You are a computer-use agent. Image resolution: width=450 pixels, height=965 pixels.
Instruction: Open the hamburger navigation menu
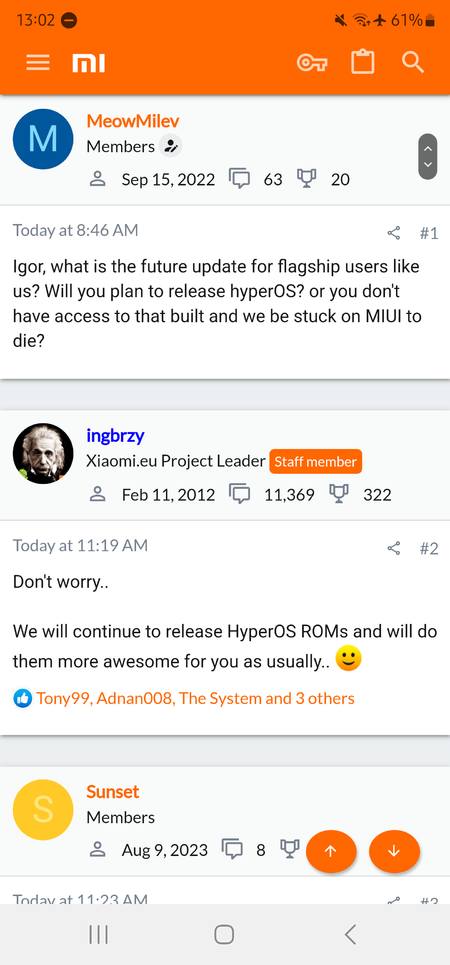pyautogui.click(x=38, y=63)
